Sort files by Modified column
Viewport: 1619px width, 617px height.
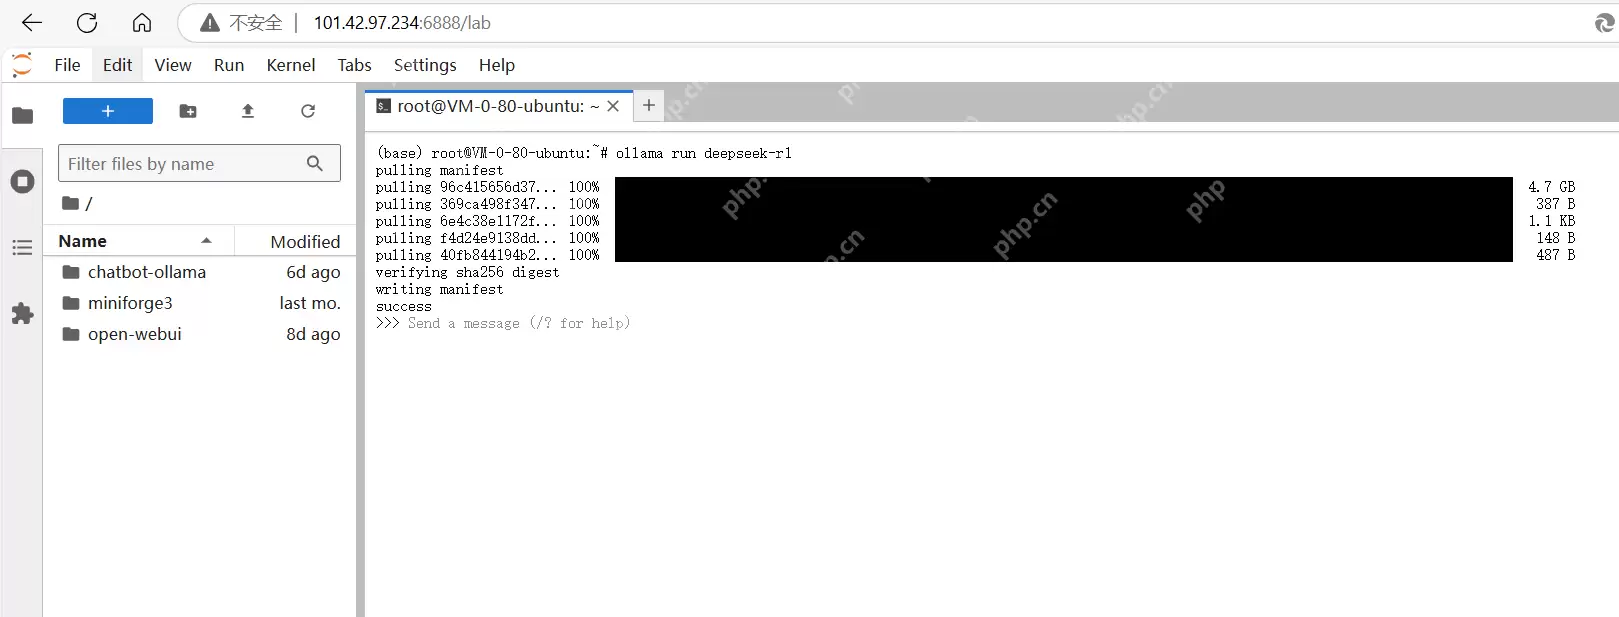[304, 241]
